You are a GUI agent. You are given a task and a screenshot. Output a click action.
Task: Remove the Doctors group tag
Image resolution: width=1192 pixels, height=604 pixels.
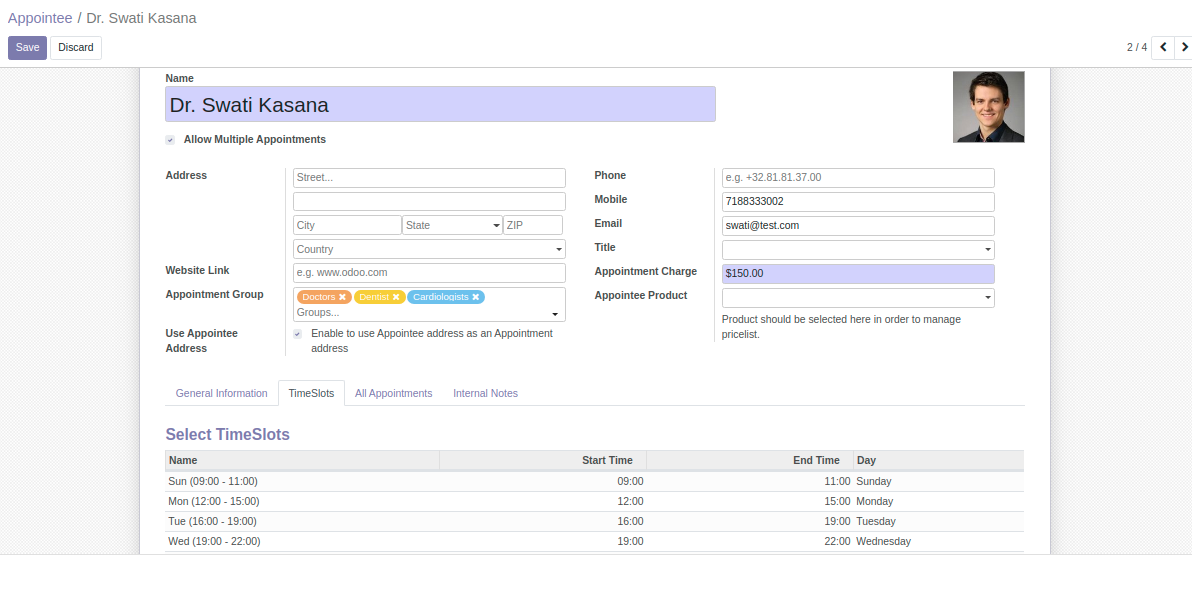point(342,297)
